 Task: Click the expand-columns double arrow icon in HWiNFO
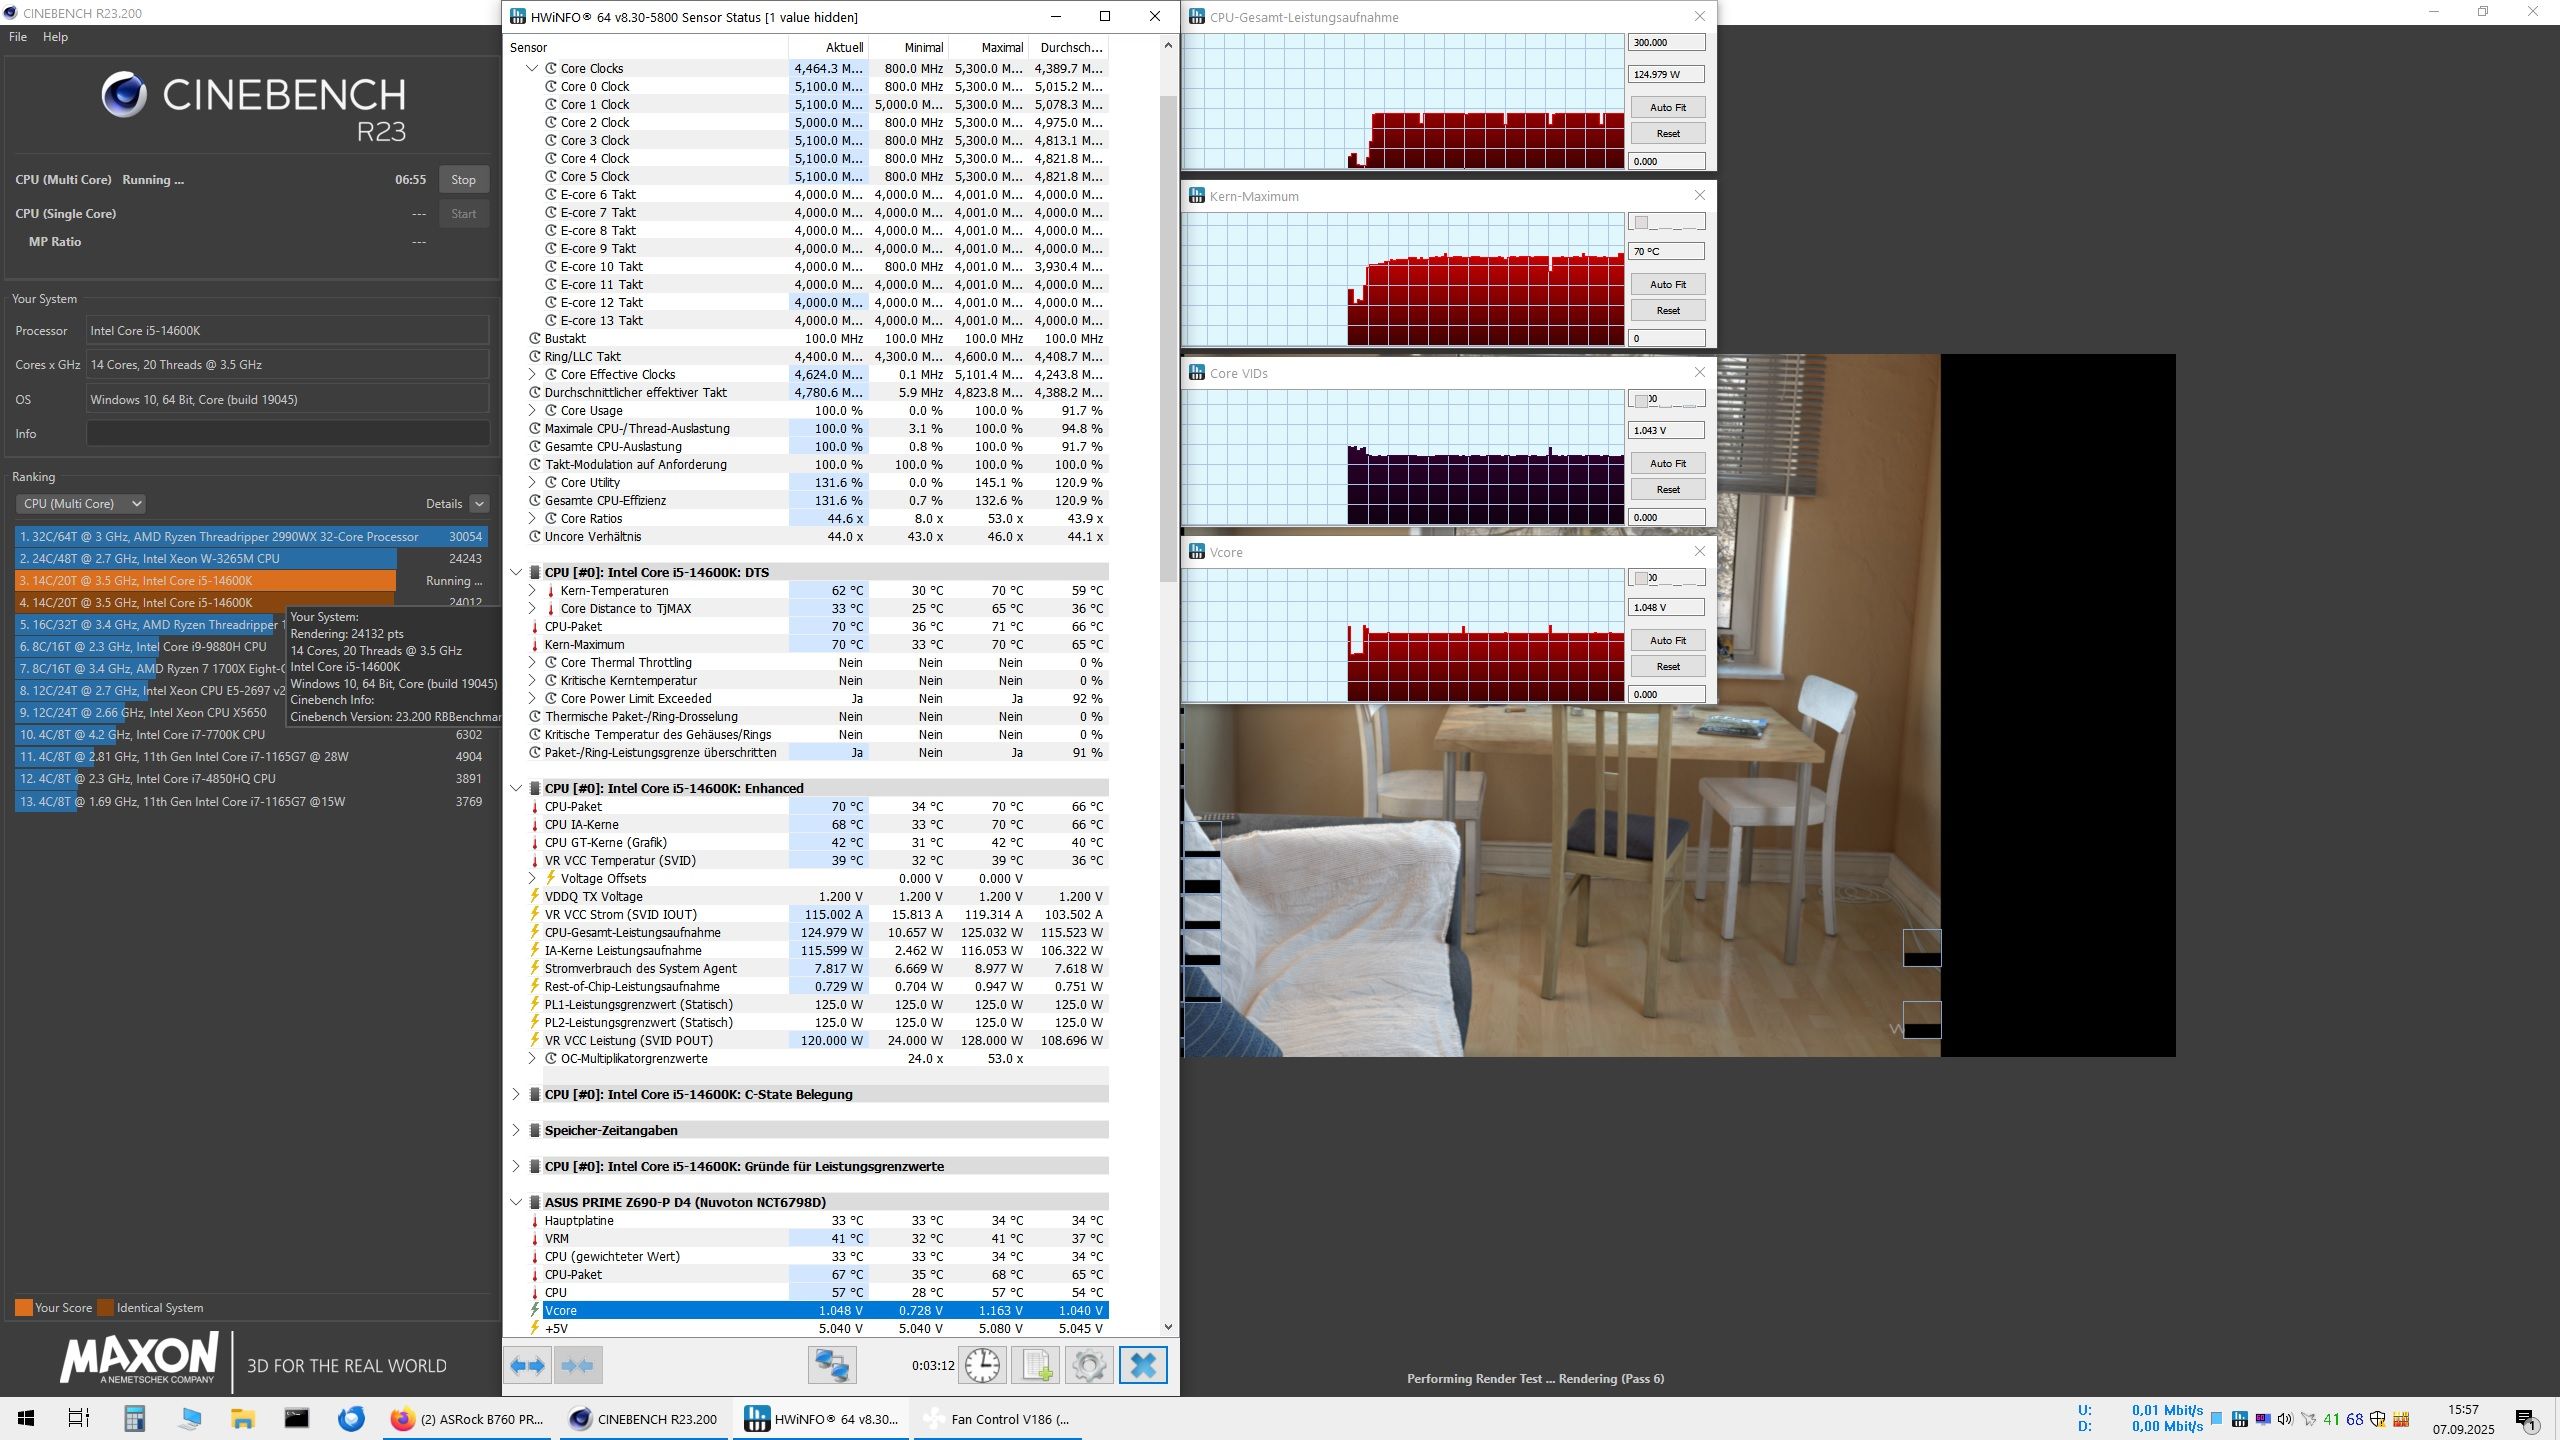pos(528,1365)
